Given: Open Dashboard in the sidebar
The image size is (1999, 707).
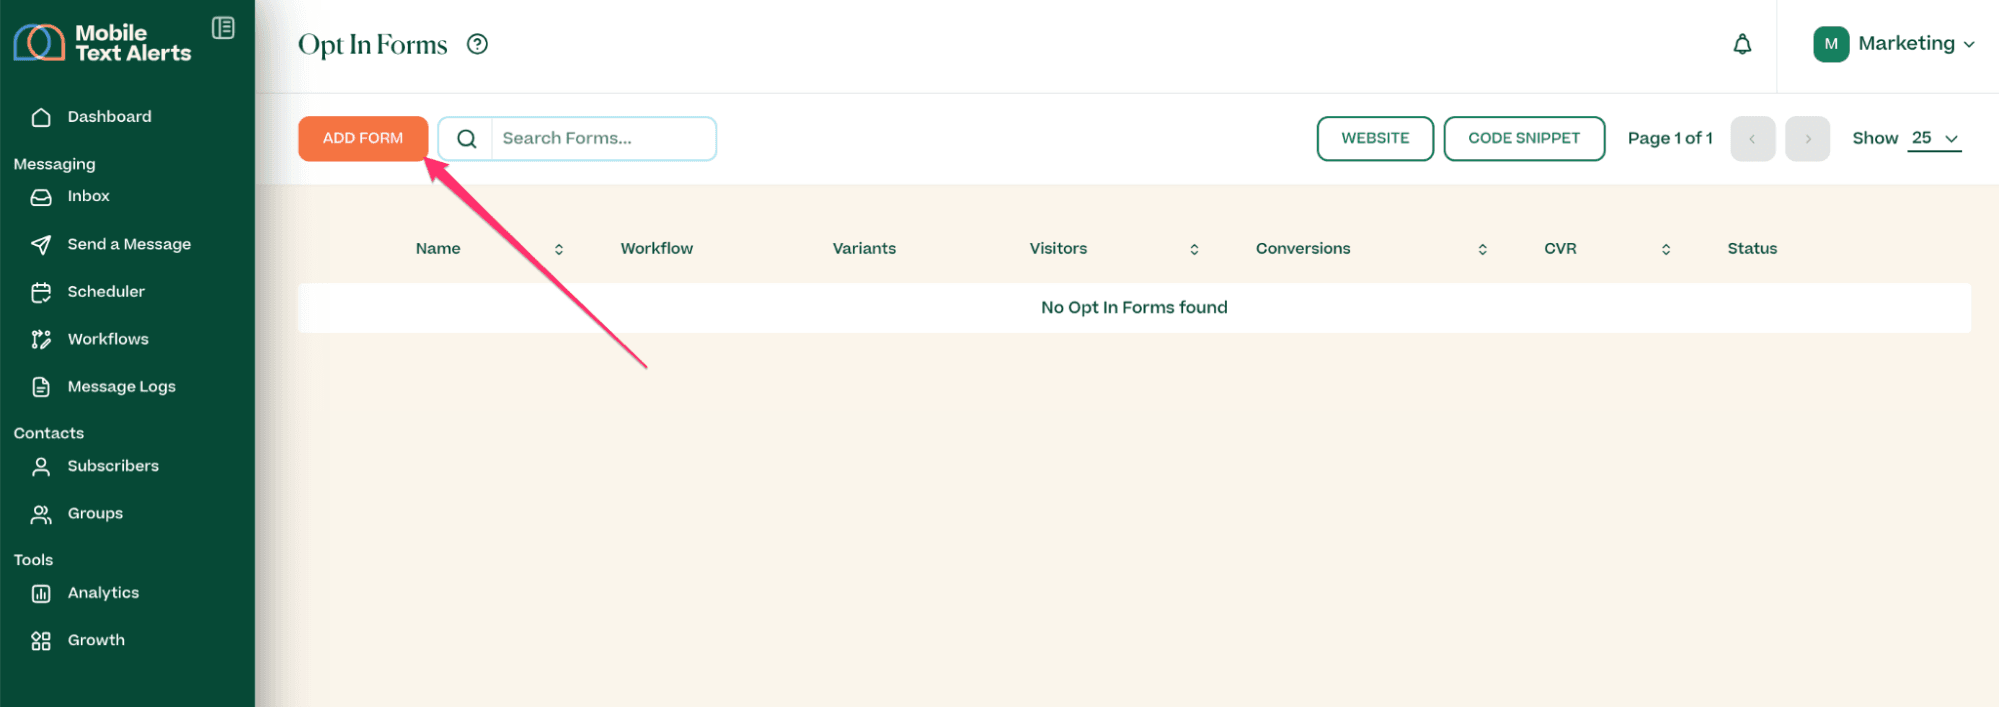Looking at the screenshot, I should 109,117.
